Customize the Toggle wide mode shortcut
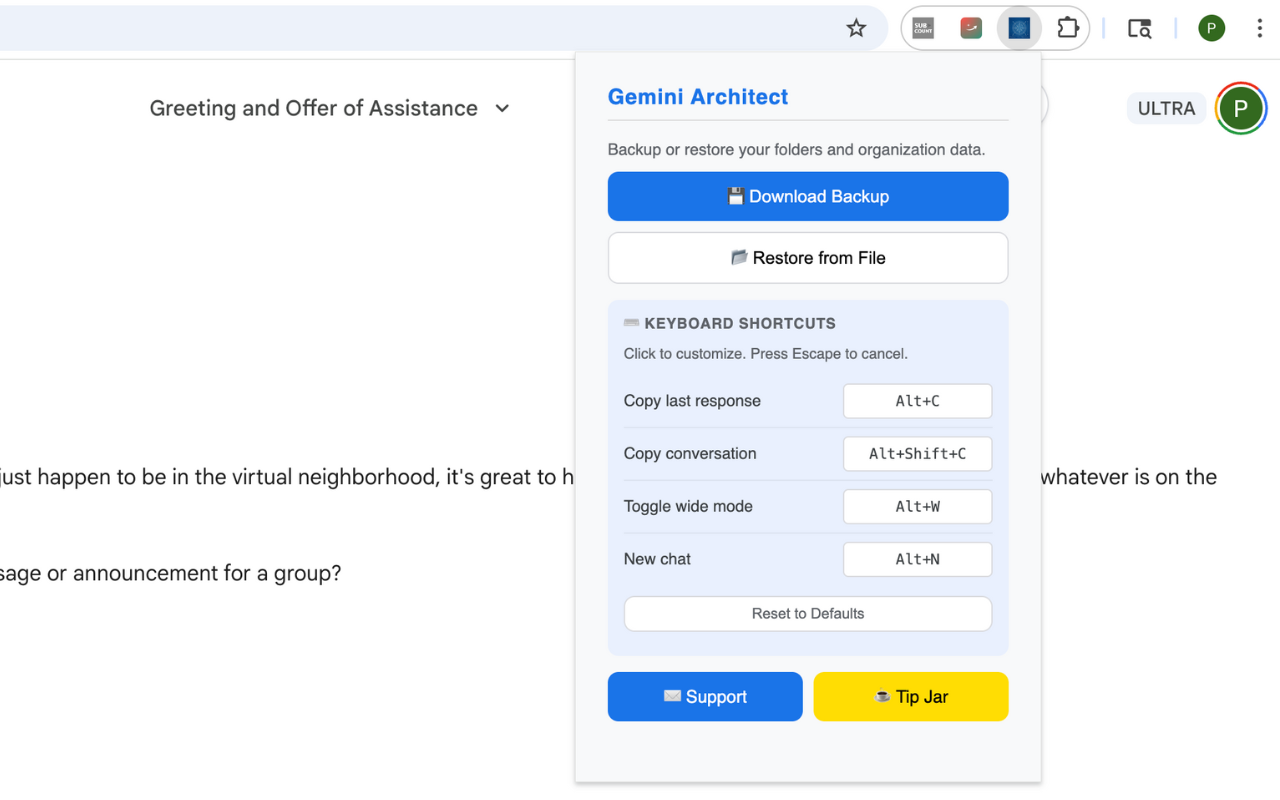The height and width of the screenshot is (800, 1280). coord(917,506)
